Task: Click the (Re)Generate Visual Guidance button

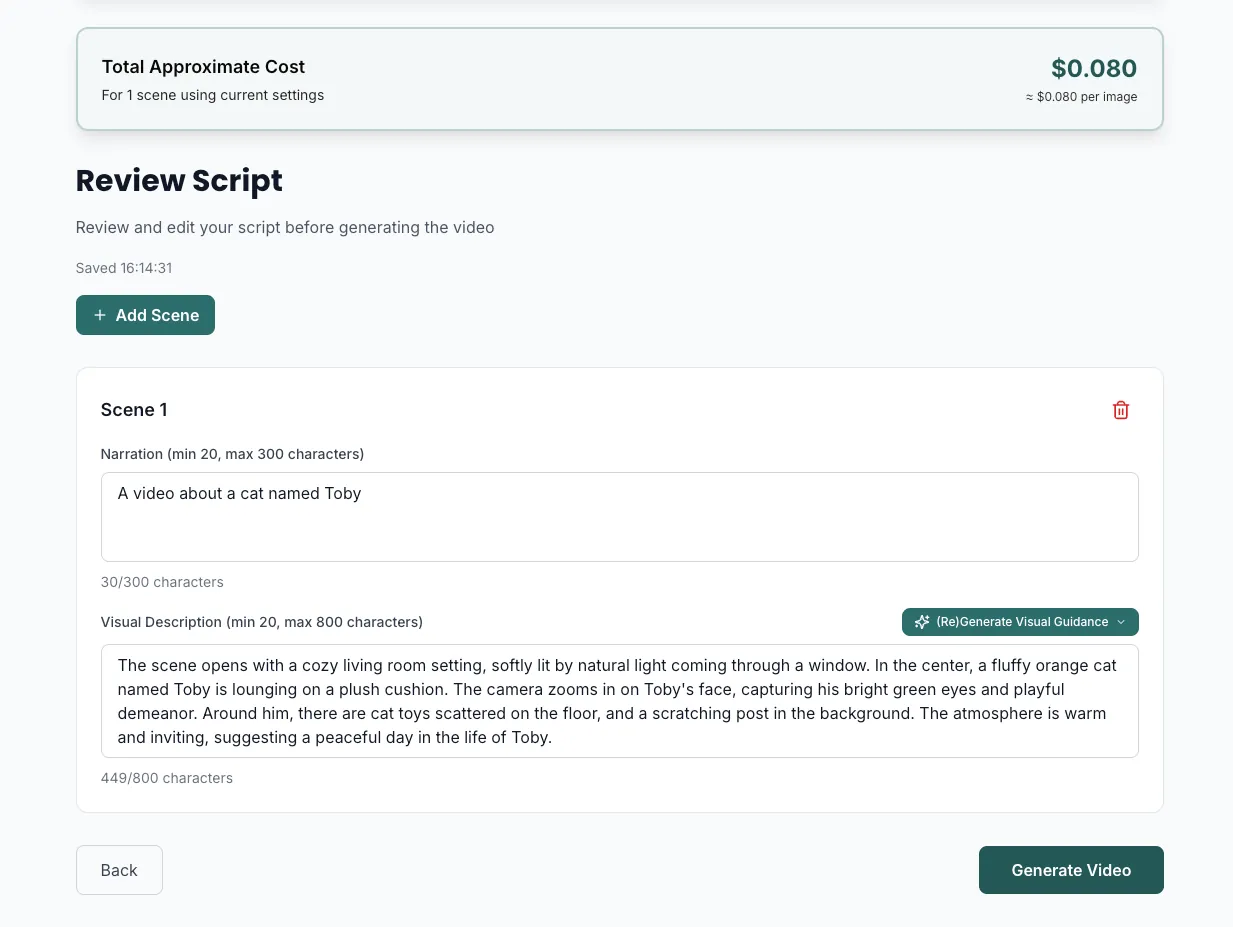Action: [x=1020, y=622]
